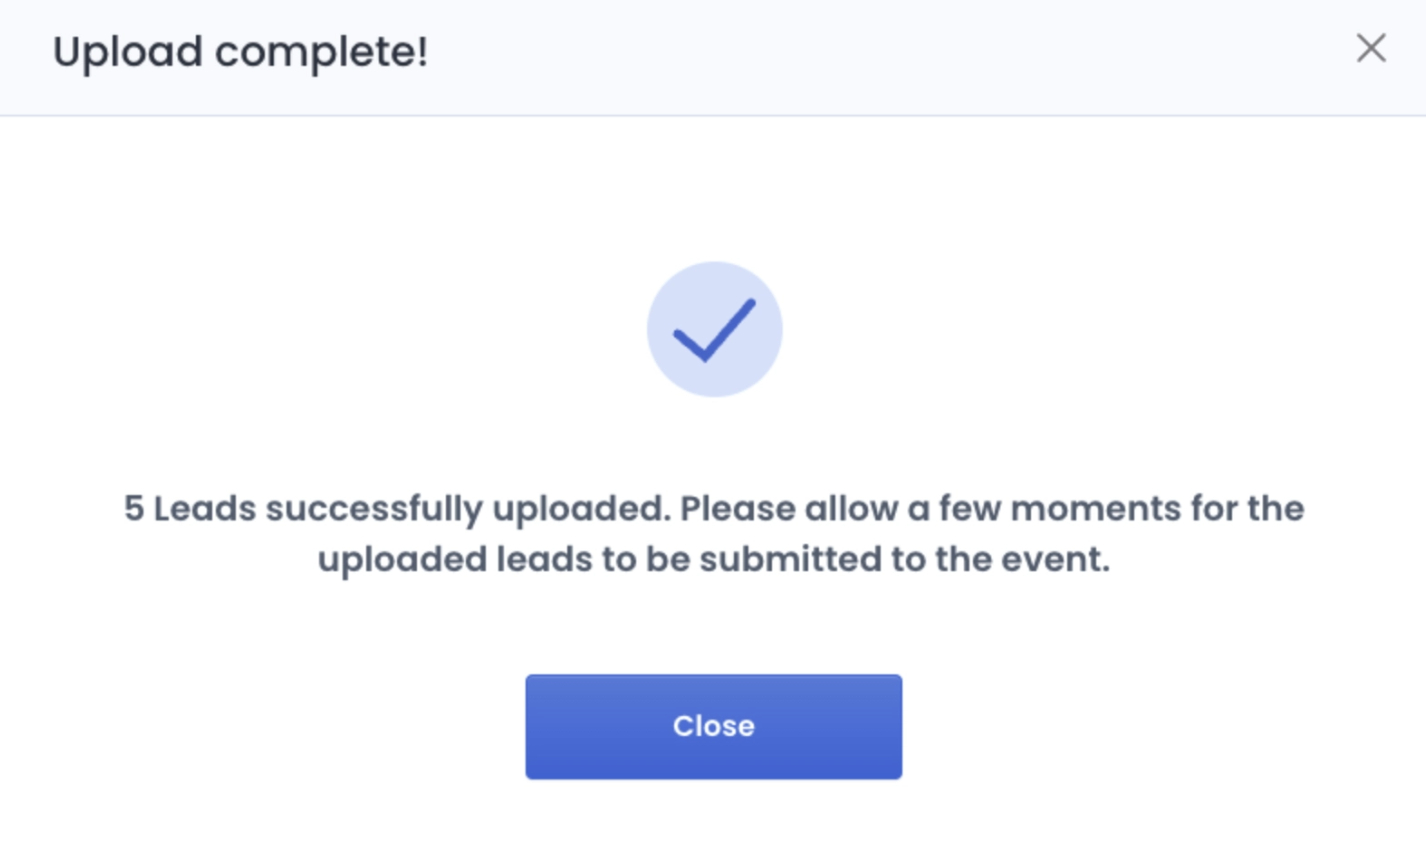The image size is (1426, 852).
Task: Tap the cross icon beside Upload complete
Action: click(x=1371, y=48)
